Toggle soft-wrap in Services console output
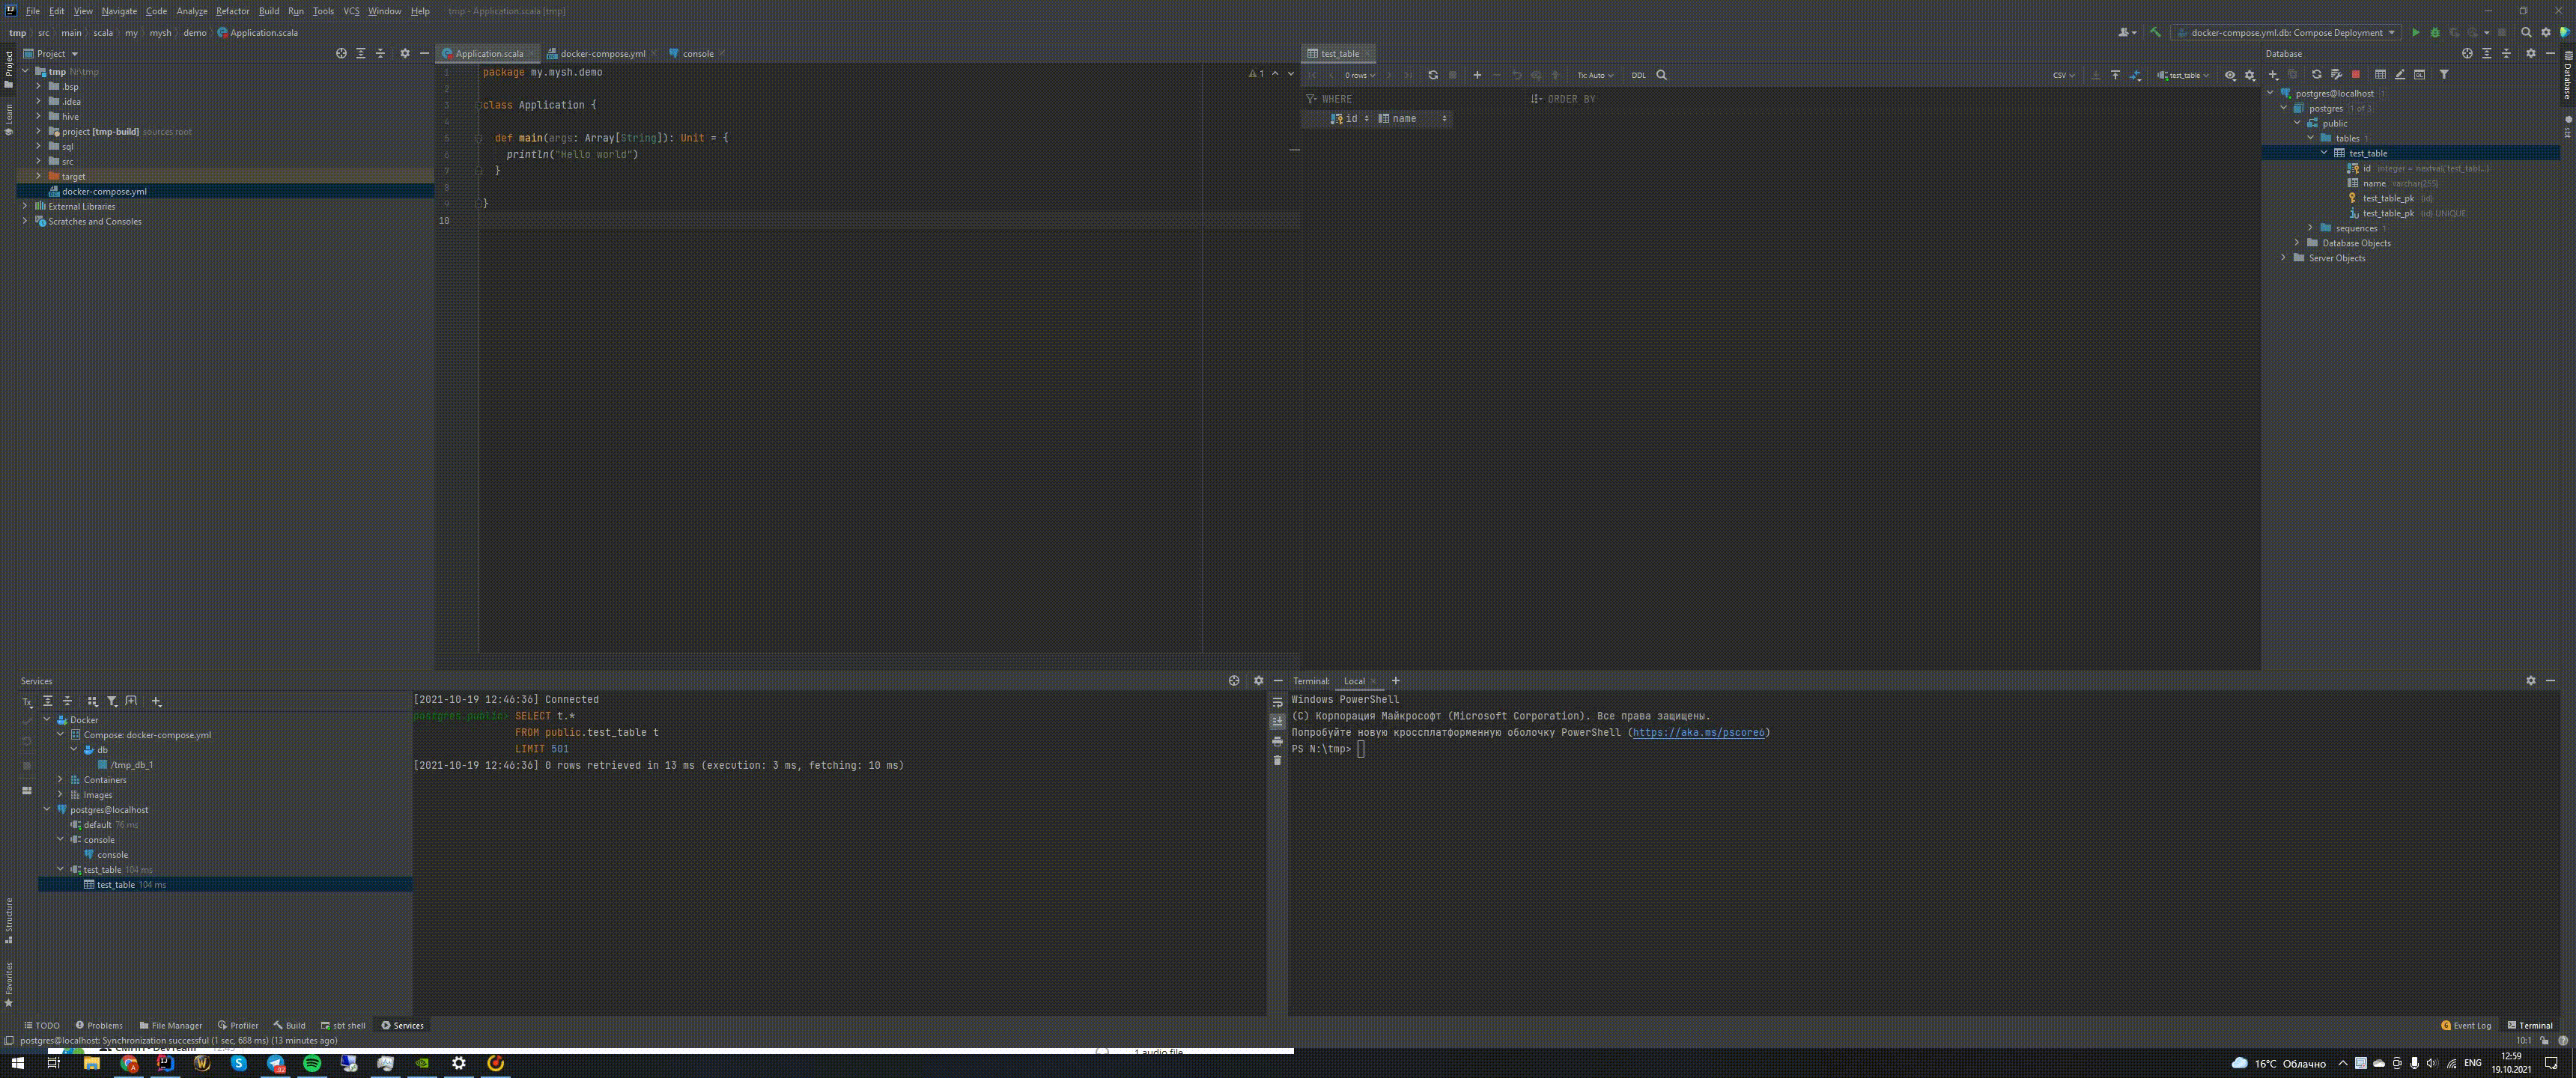The width and height of the screenshot is (2576, 1078). pos(1277,702)
